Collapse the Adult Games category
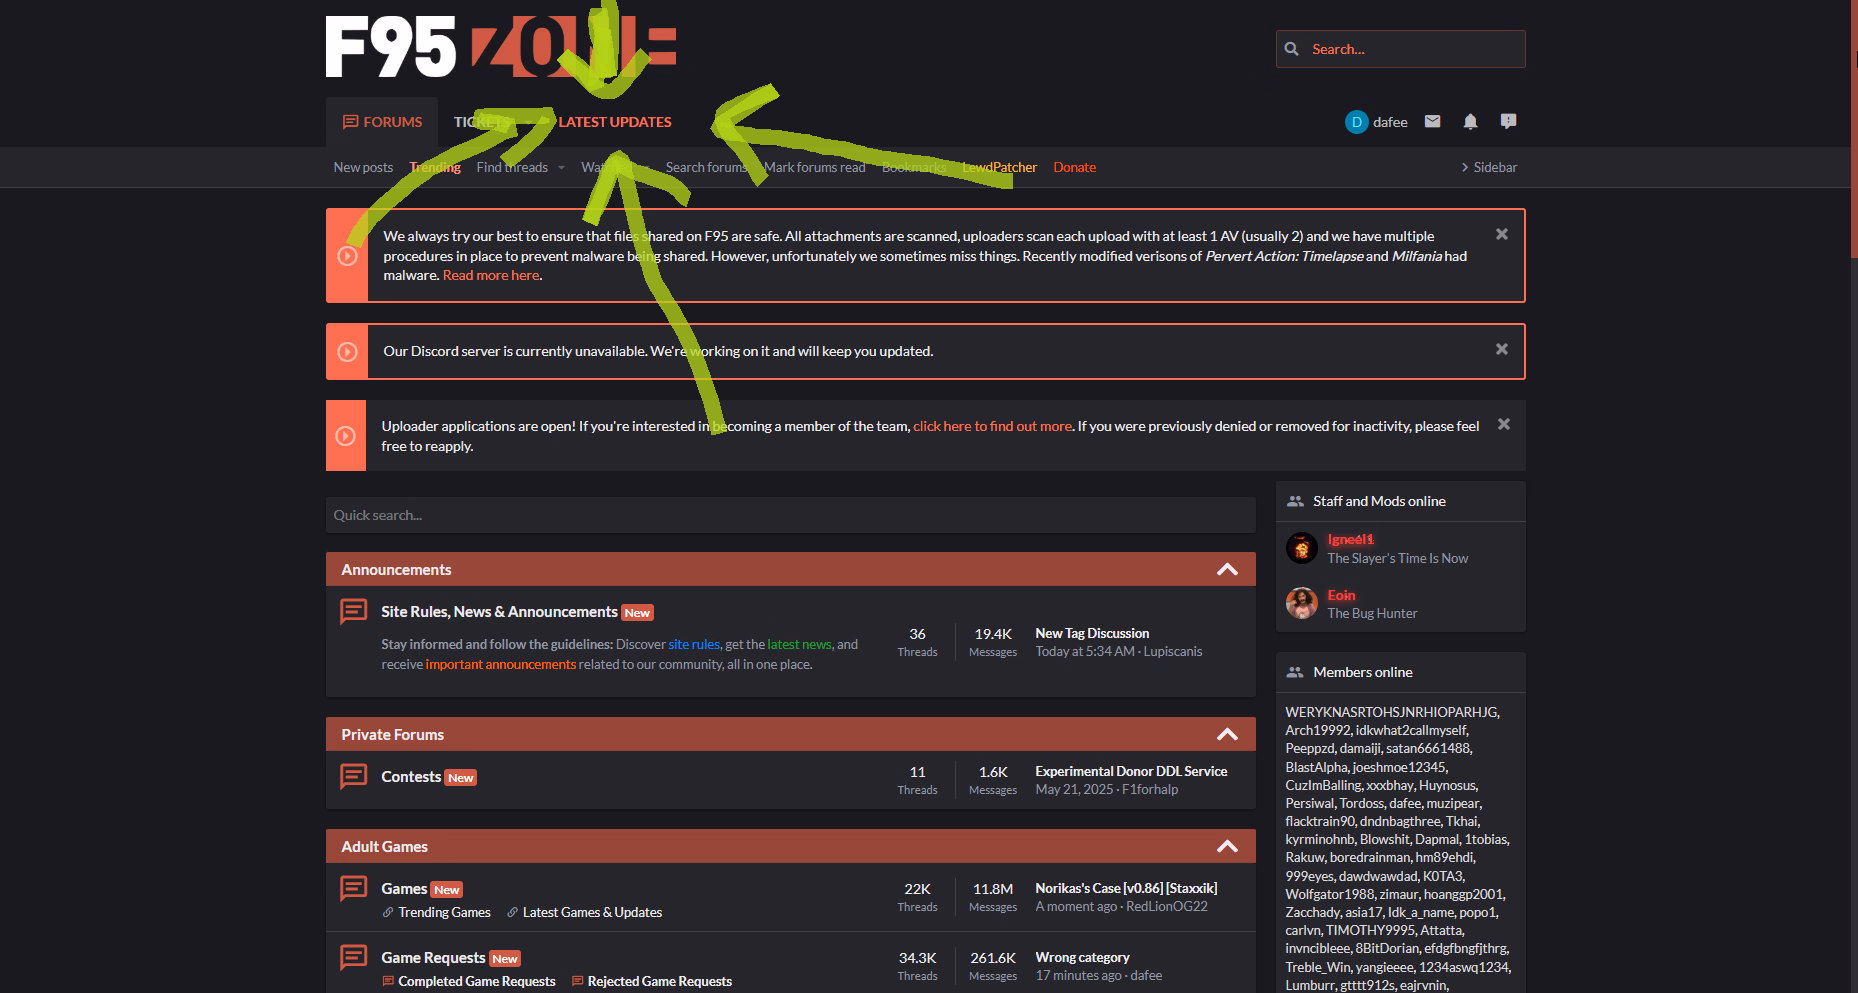Viewport: 1858px width, 993px height. pos(1227,846)
